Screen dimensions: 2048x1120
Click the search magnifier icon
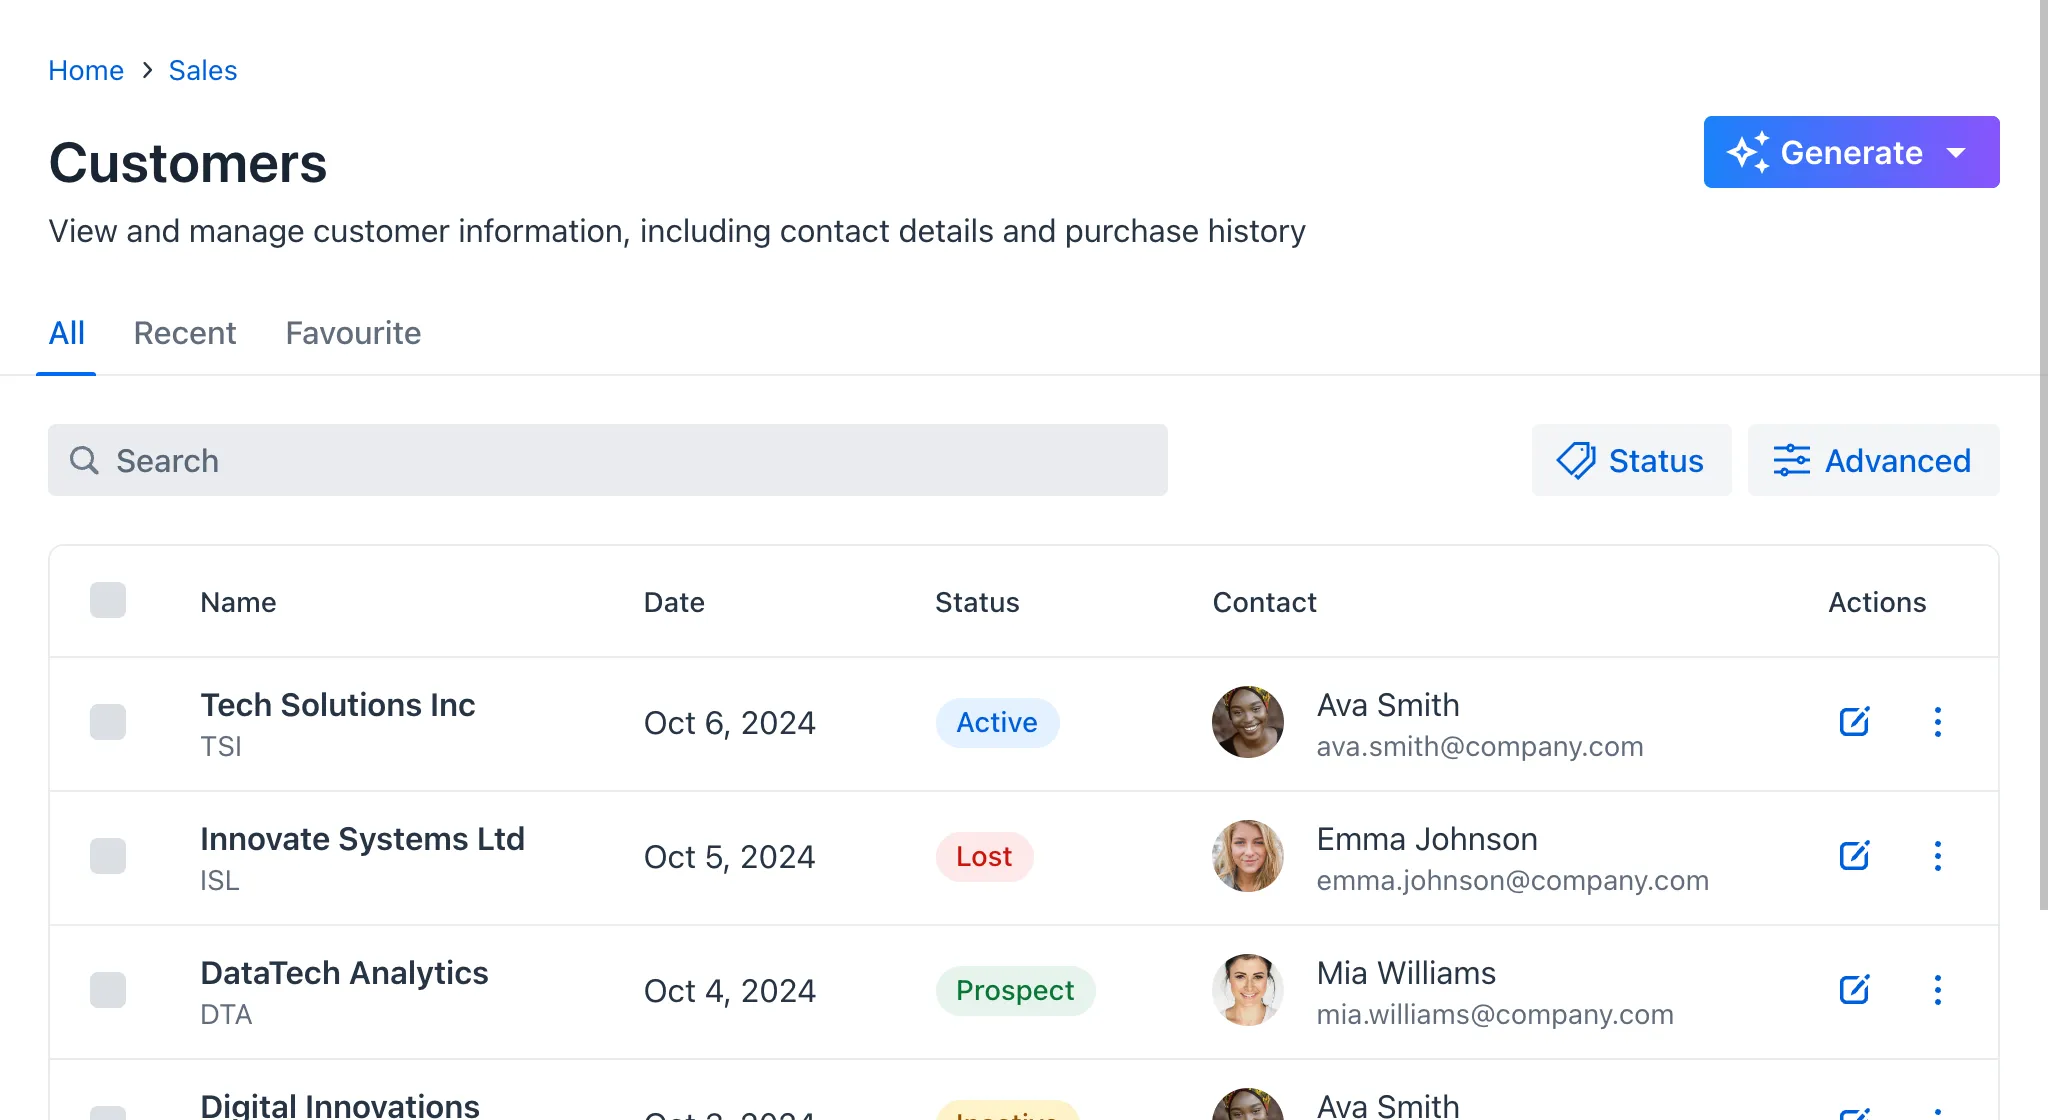[x=84, y=460]
